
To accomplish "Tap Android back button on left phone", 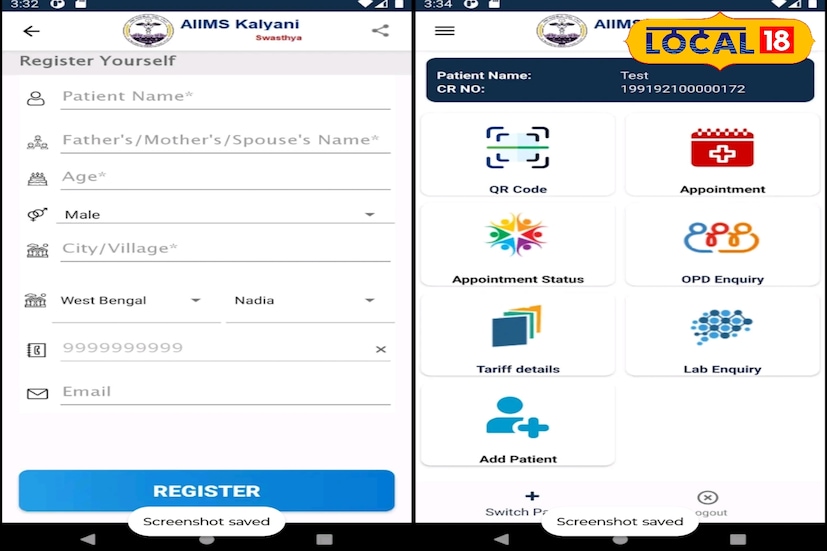I will coord(88,539).
